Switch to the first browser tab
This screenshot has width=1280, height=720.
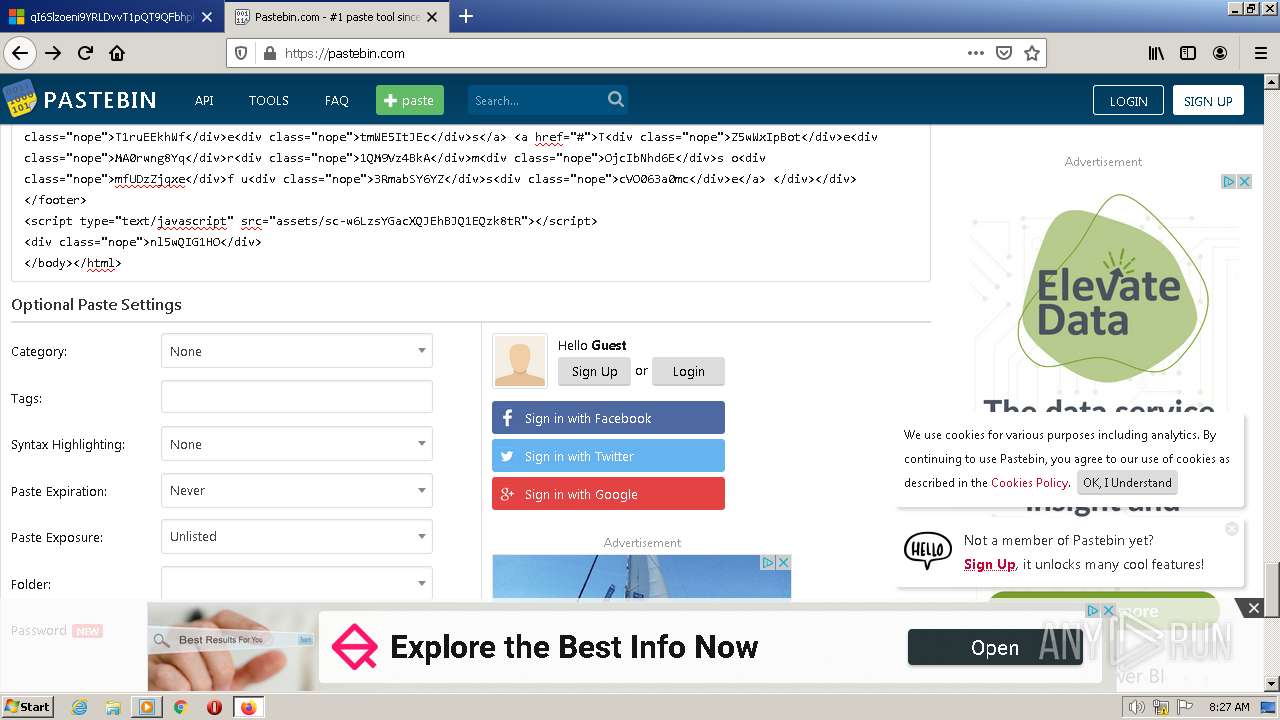click(112, 17)
